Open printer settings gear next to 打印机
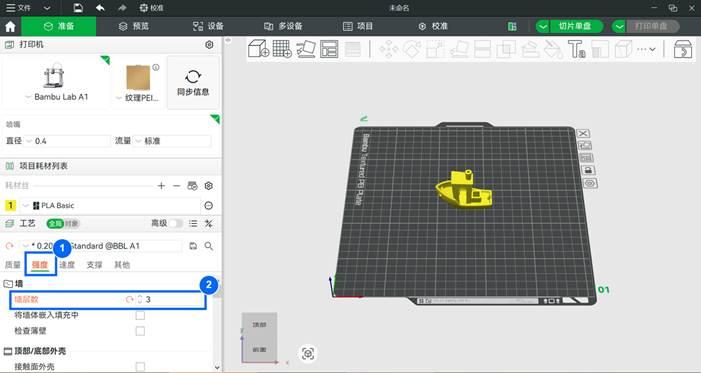This screenshot has height=373, width=701. click(x=209, y=45)
